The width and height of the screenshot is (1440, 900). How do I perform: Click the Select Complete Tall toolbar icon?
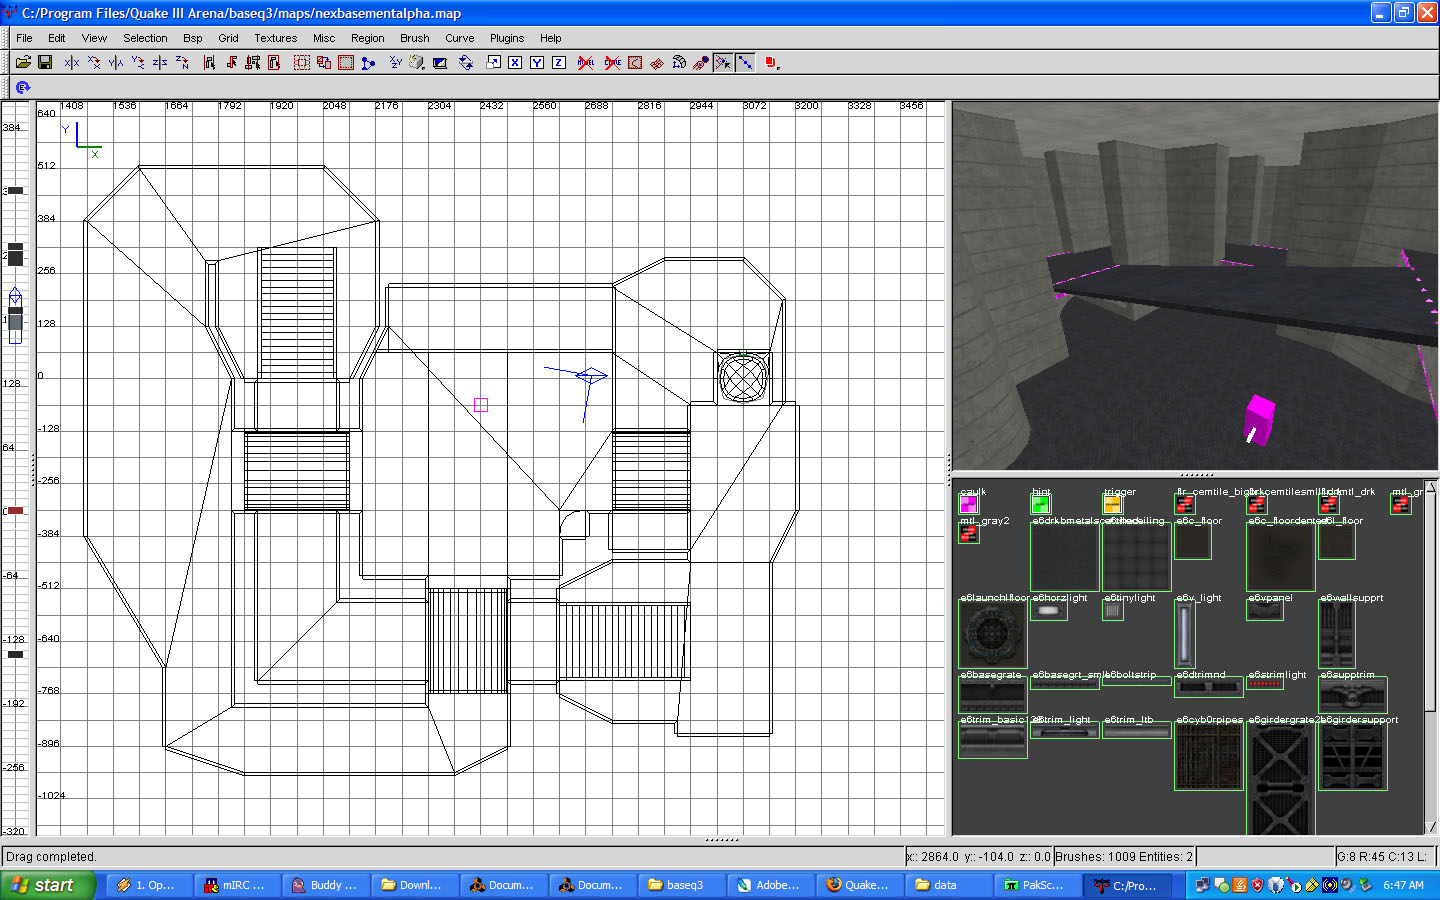[x=209, y=62]
